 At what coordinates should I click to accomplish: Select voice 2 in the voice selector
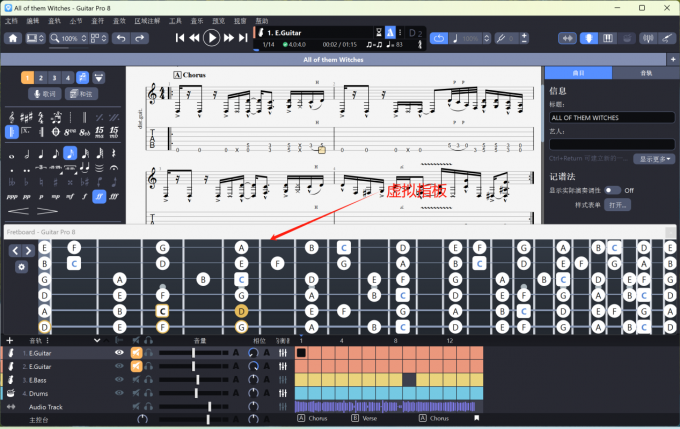click(x=41, y=77)
